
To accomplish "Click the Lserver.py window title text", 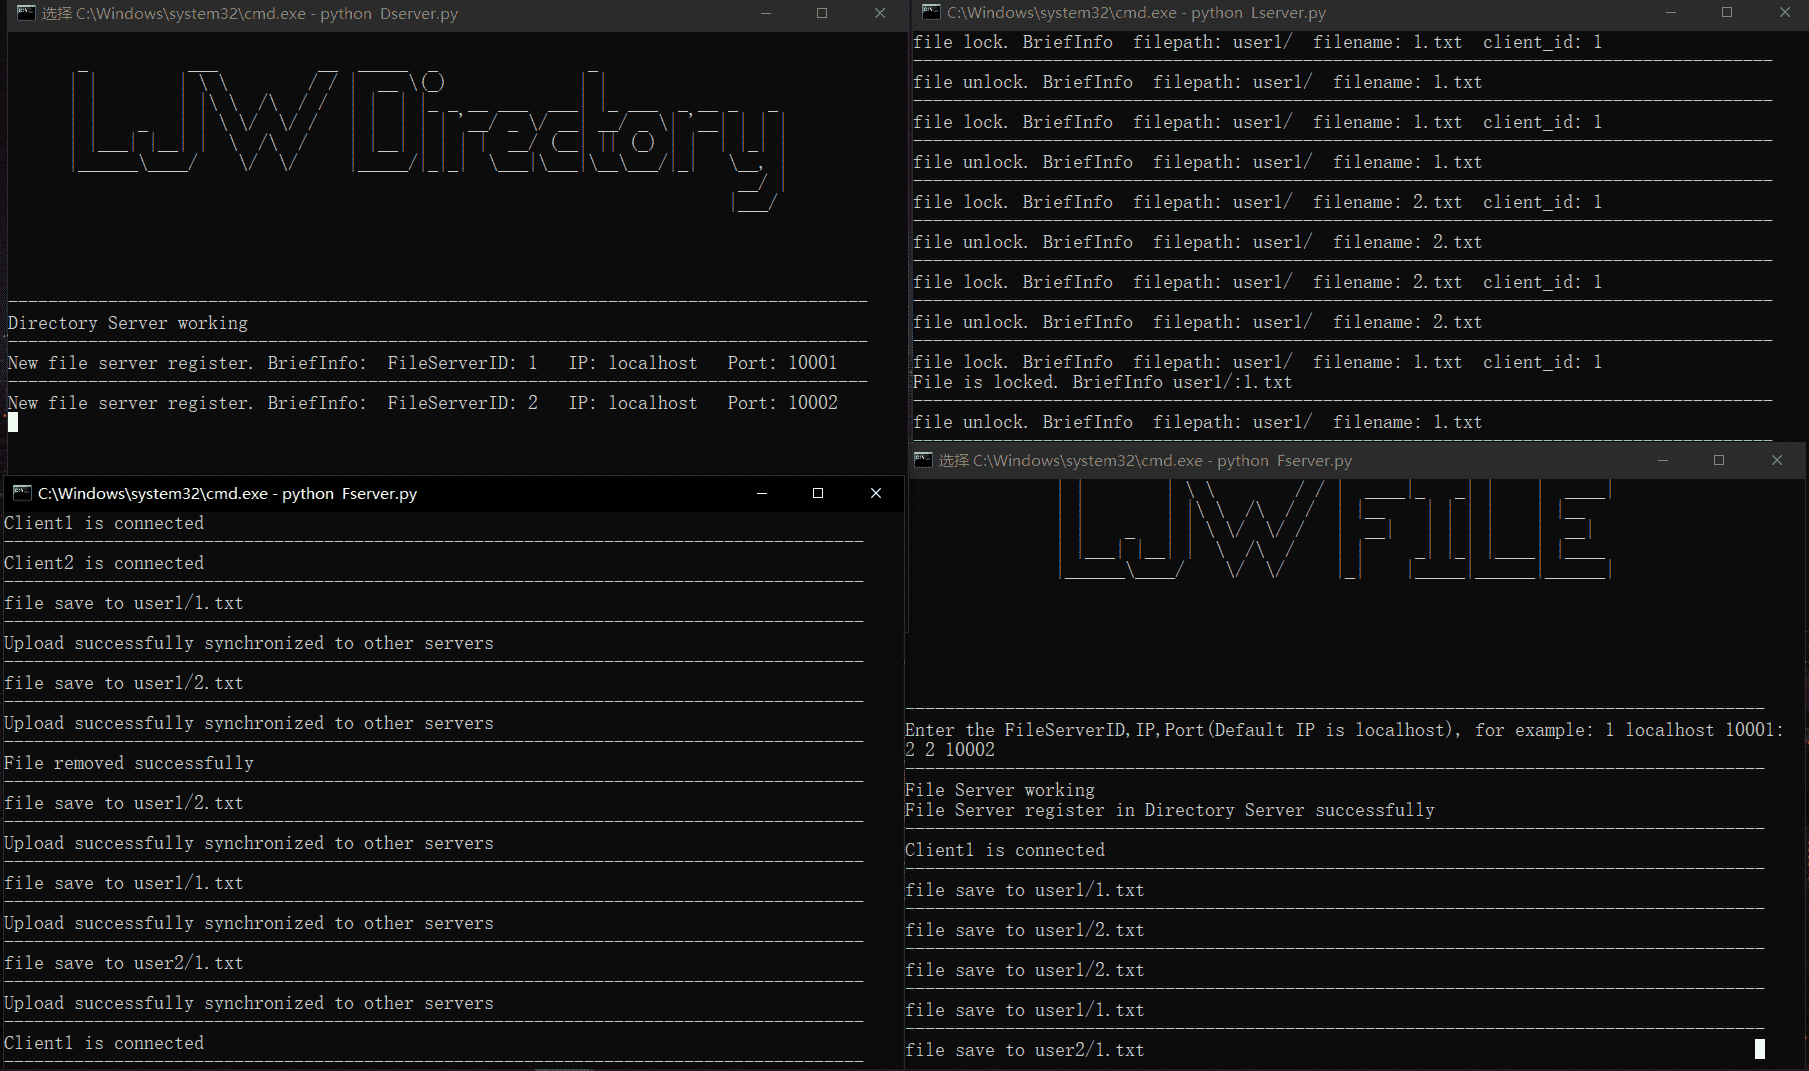I will [1137, 13].
